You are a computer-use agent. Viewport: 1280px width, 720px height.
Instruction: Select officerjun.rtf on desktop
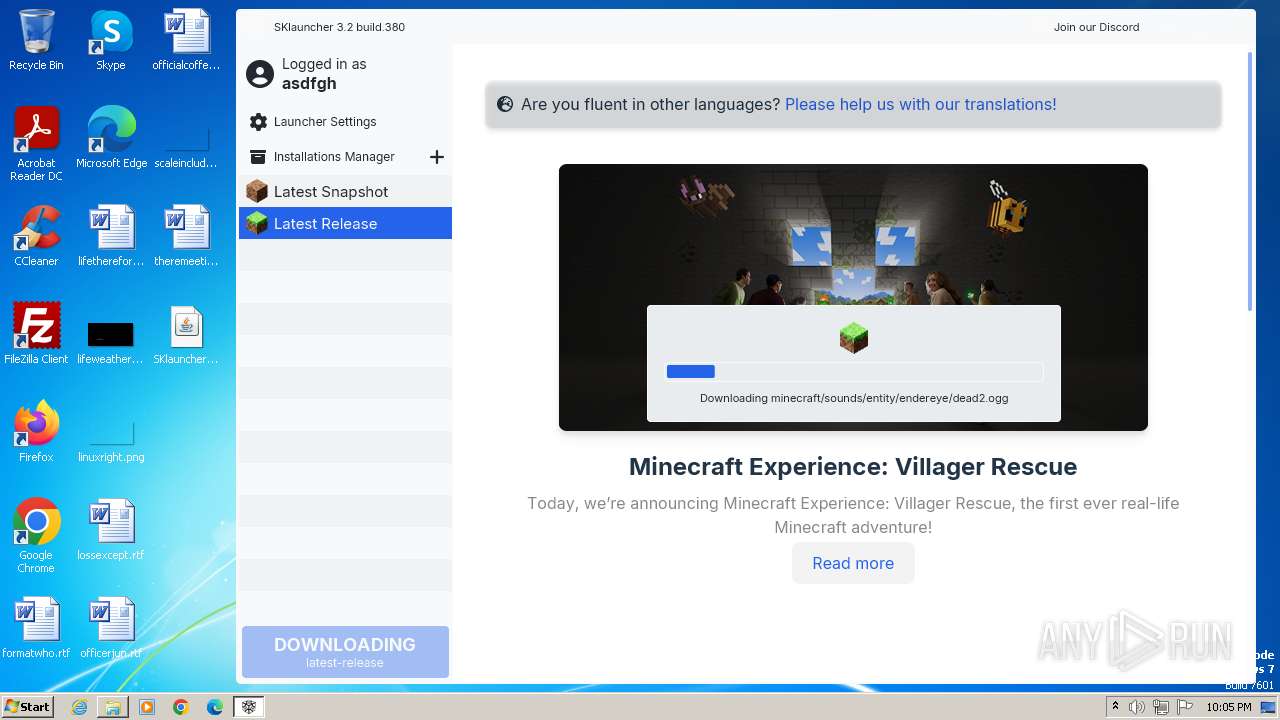(x=111, y=628)
